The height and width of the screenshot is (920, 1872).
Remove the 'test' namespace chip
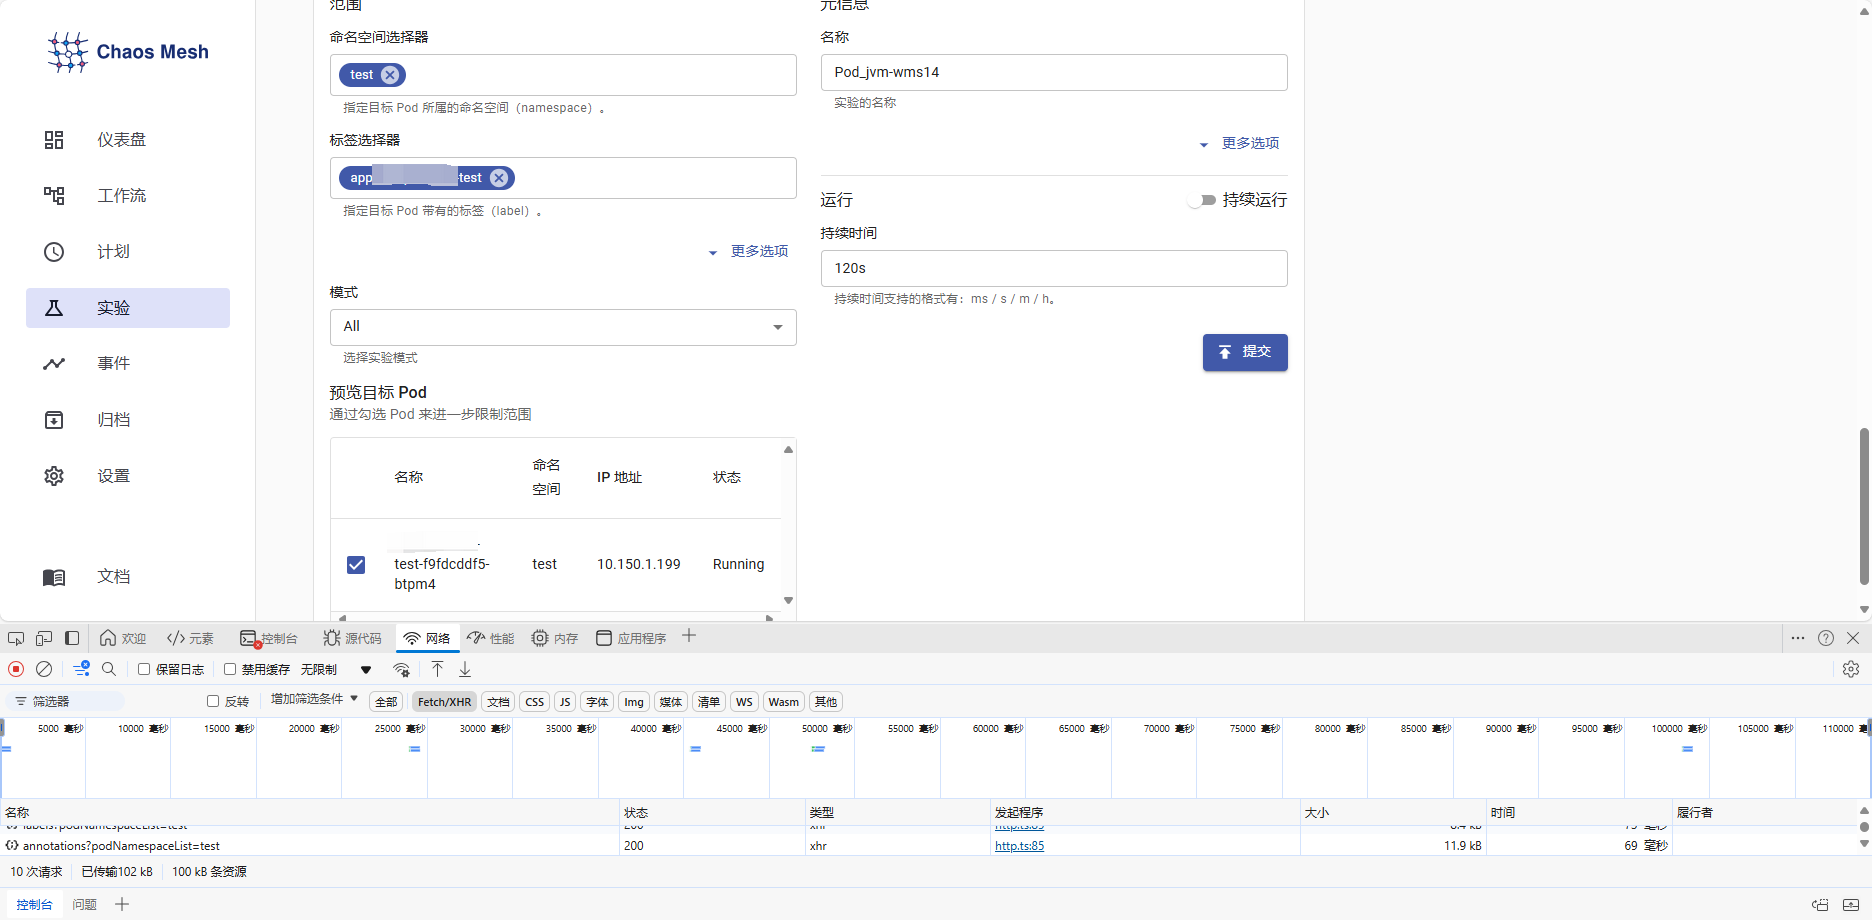click(x=390, y=75)
